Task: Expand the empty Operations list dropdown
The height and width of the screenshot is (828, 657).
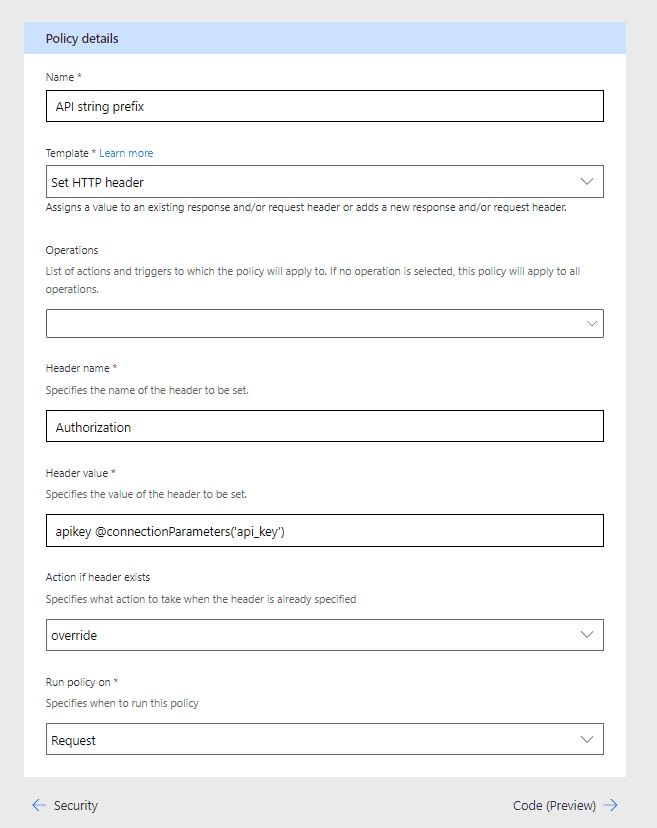Action: click(325, 323)
